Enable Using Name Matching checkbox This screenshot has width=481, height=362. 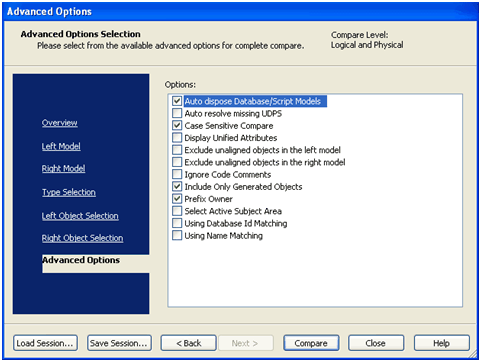click(x=177, y=236)
